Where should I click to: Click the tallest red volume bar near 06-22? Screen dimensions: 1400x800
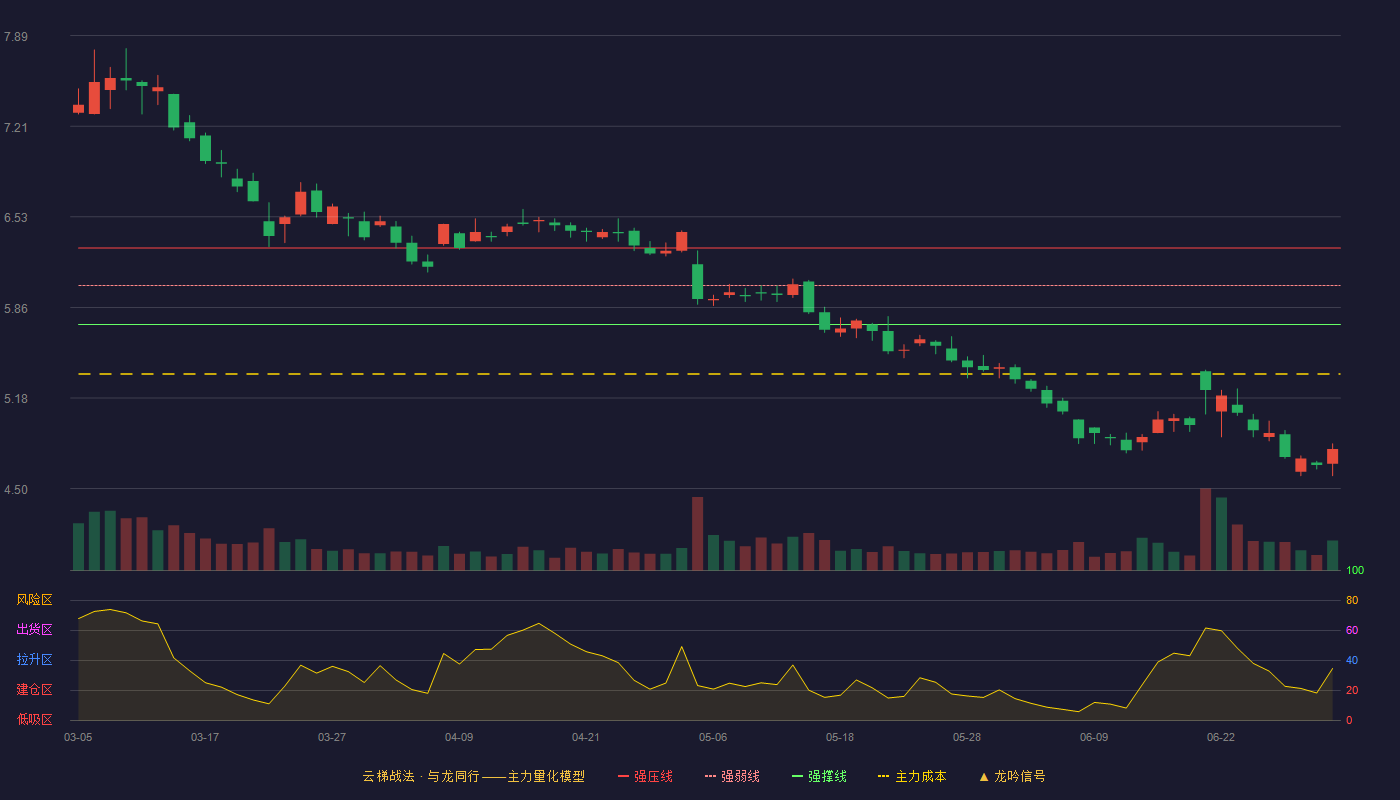[1205, 529]
